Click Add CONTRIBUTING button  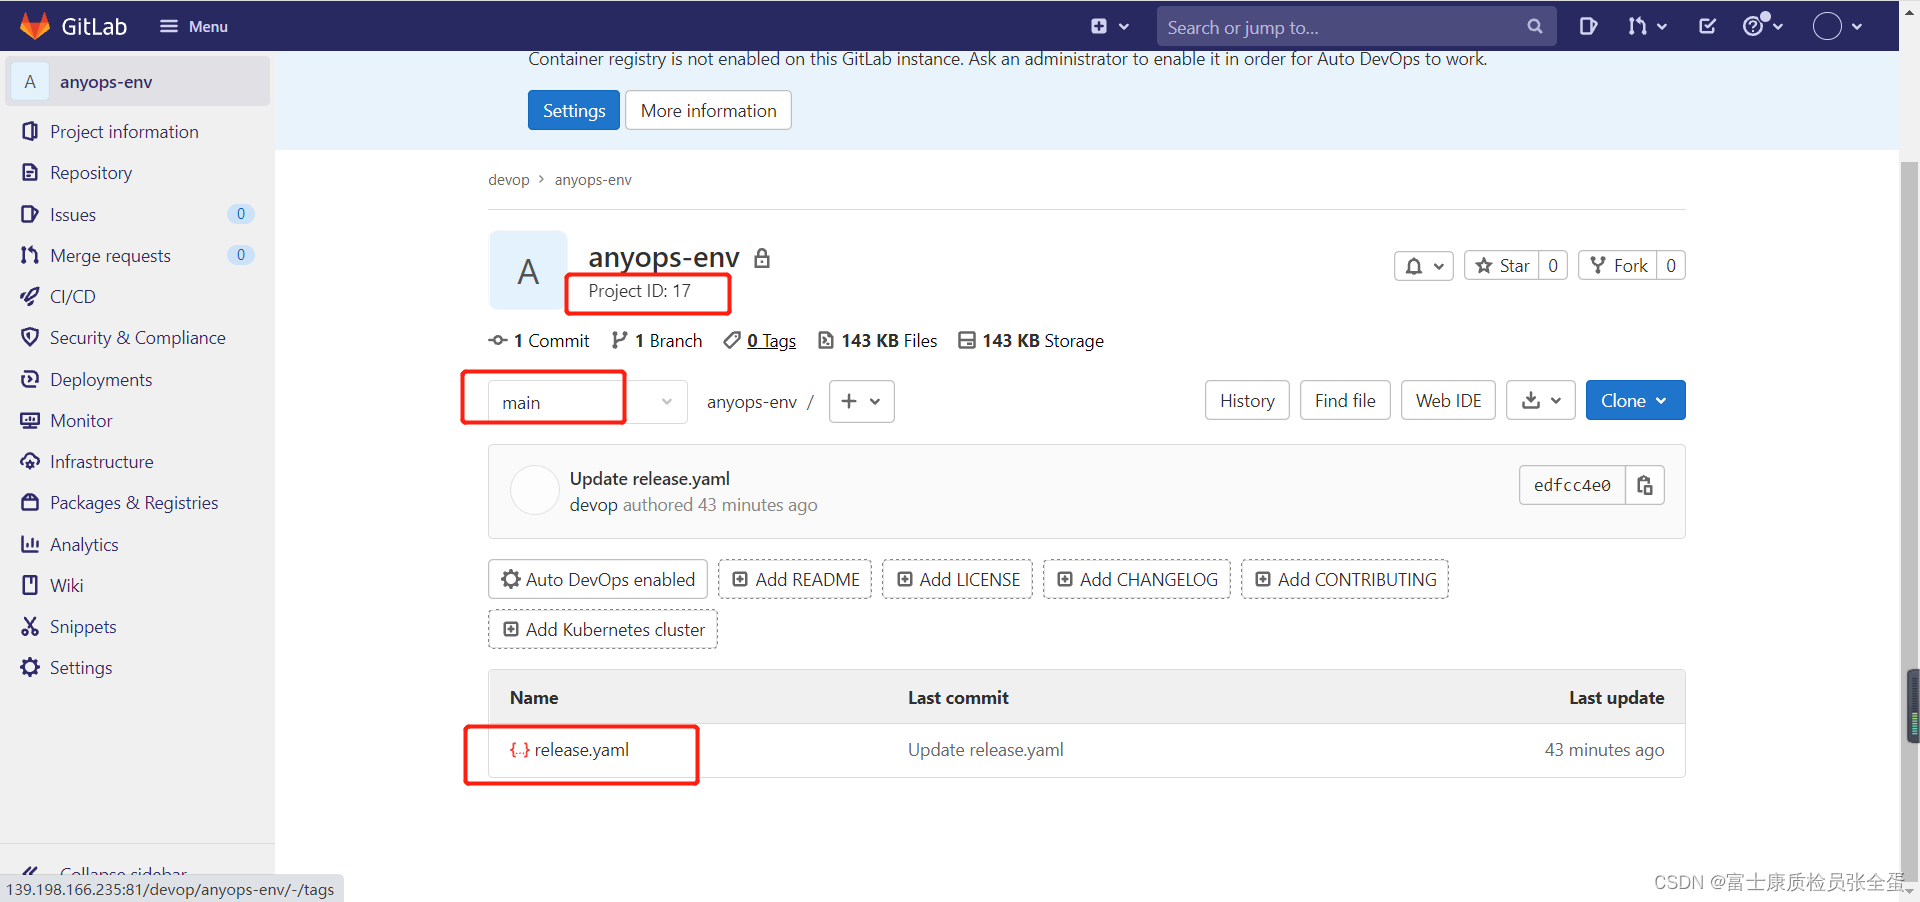(x=1345, y=580)
